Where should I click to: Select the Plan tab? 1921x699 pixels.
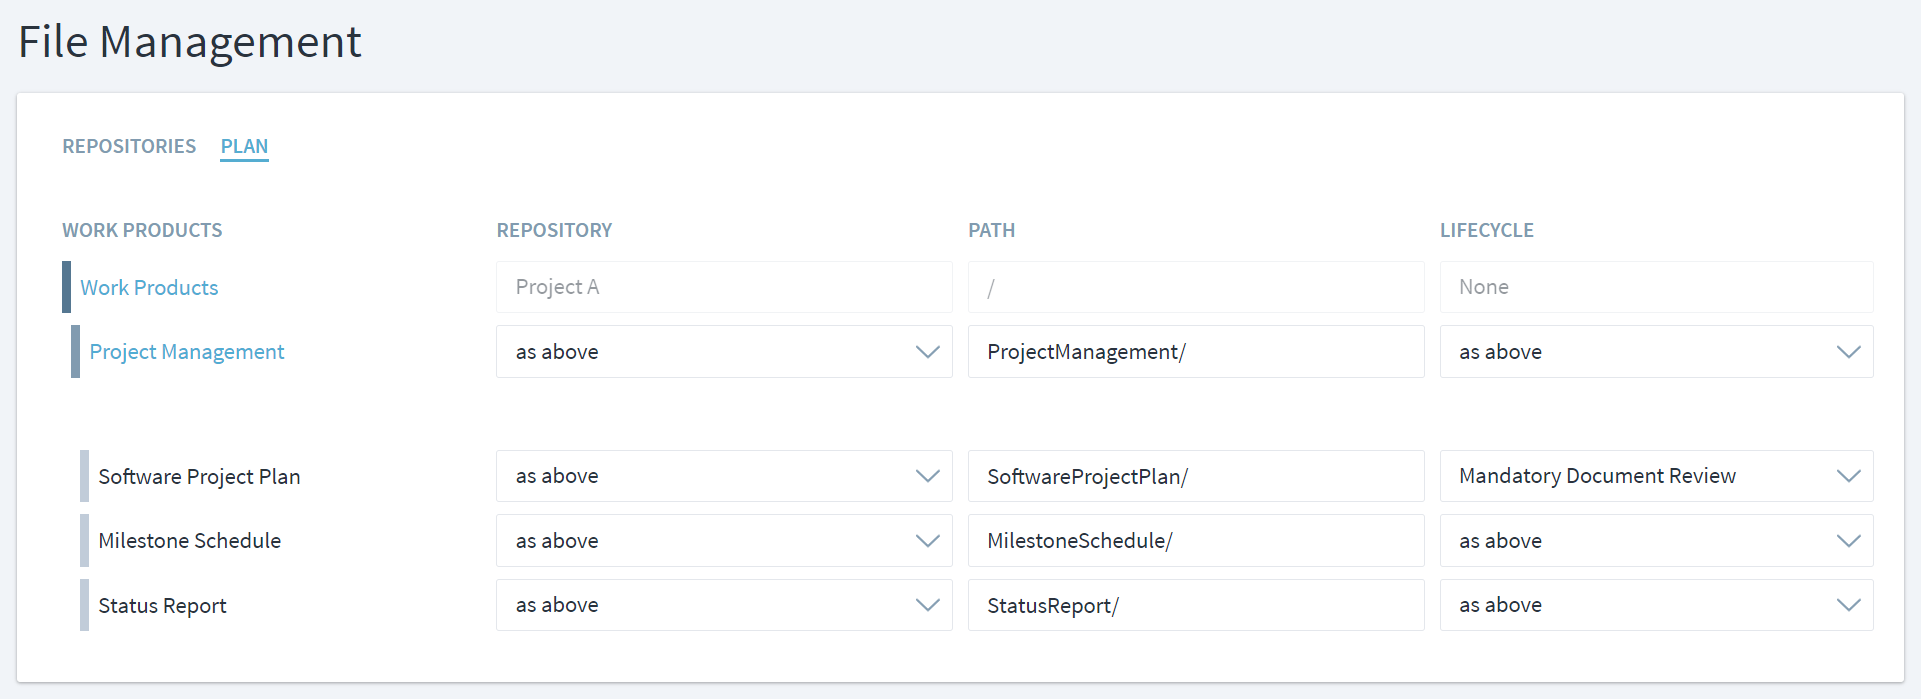[244, 146]
